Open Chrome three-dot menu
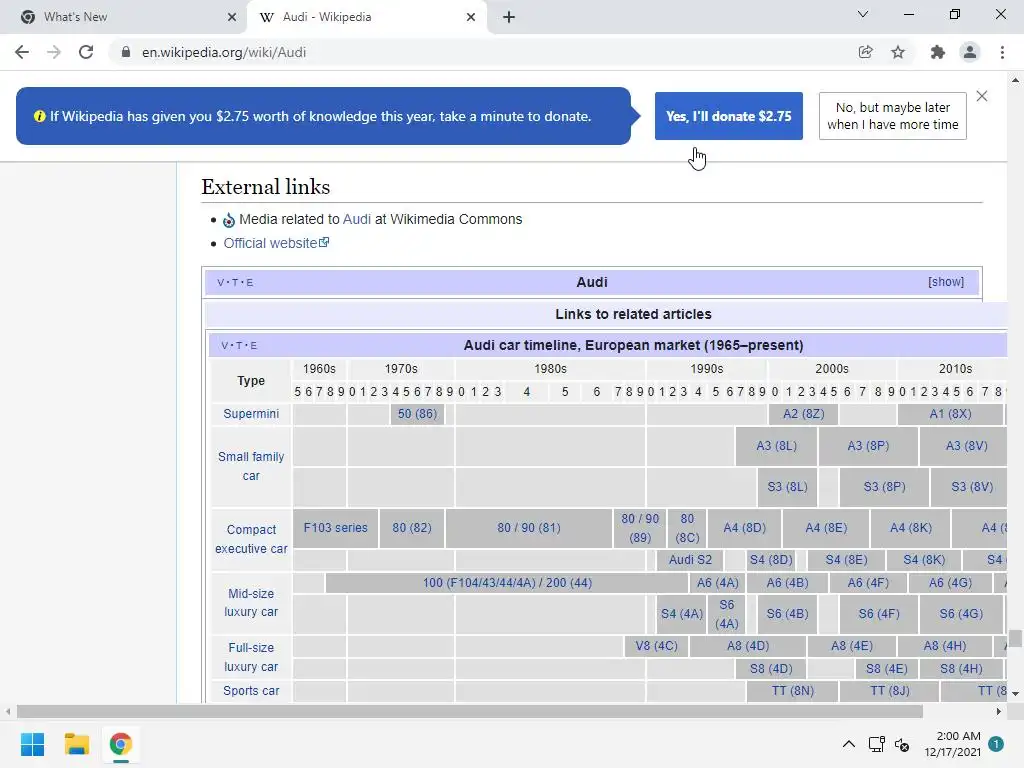Viewport: 1024px width, 768px height. (x=1002, y=52)
